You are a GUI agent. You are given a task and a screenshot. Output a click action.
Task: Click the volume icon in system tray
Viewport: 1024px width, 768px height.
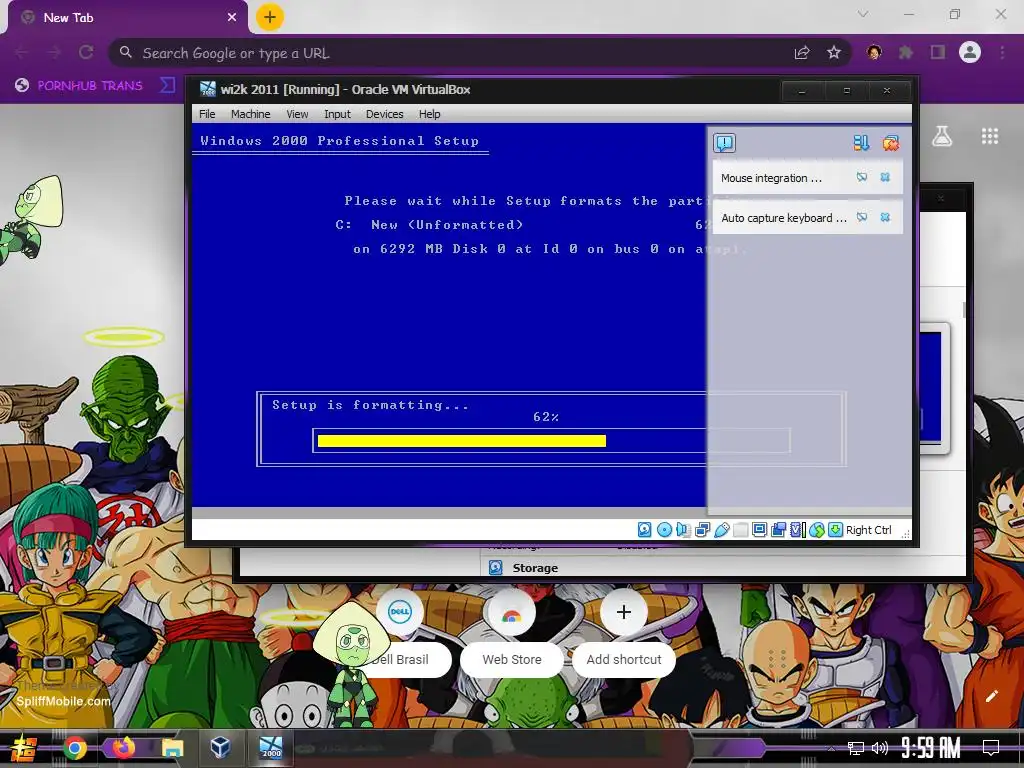point(880,748)
